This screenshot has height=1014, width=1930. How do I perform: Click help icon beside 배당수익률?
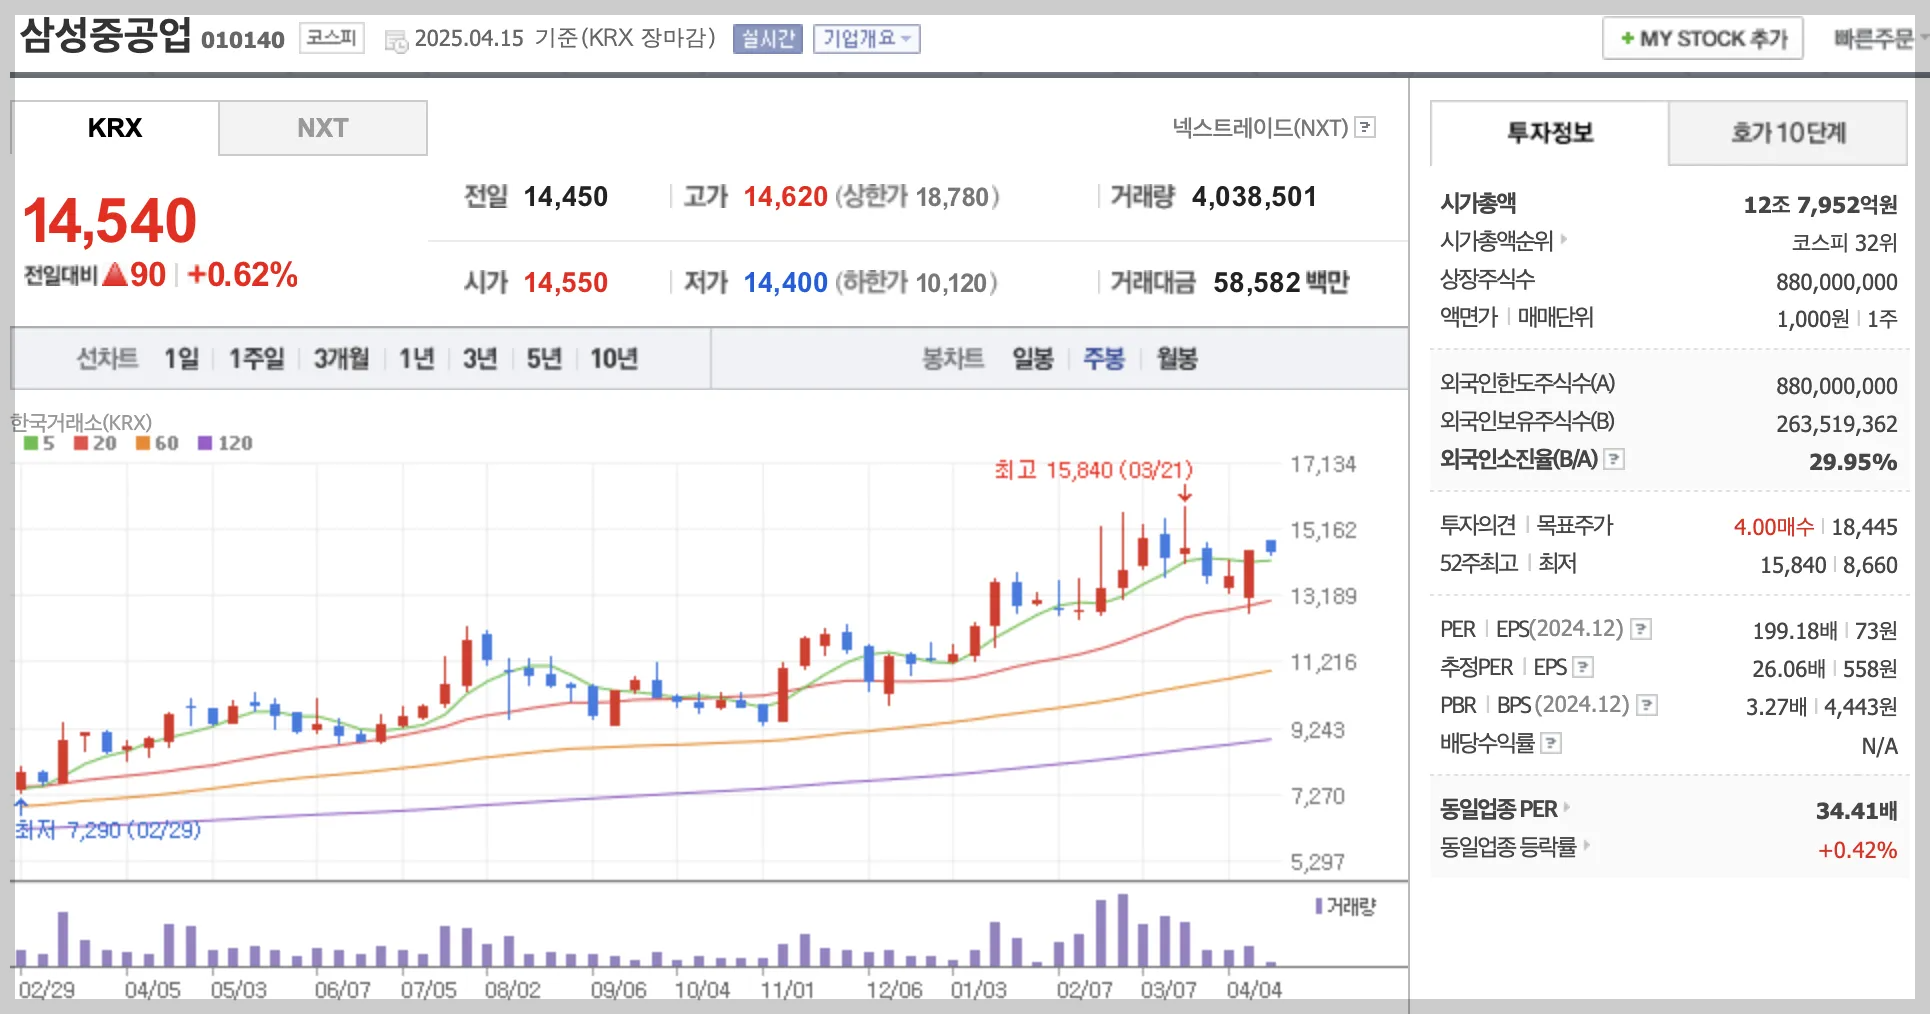1551,743
